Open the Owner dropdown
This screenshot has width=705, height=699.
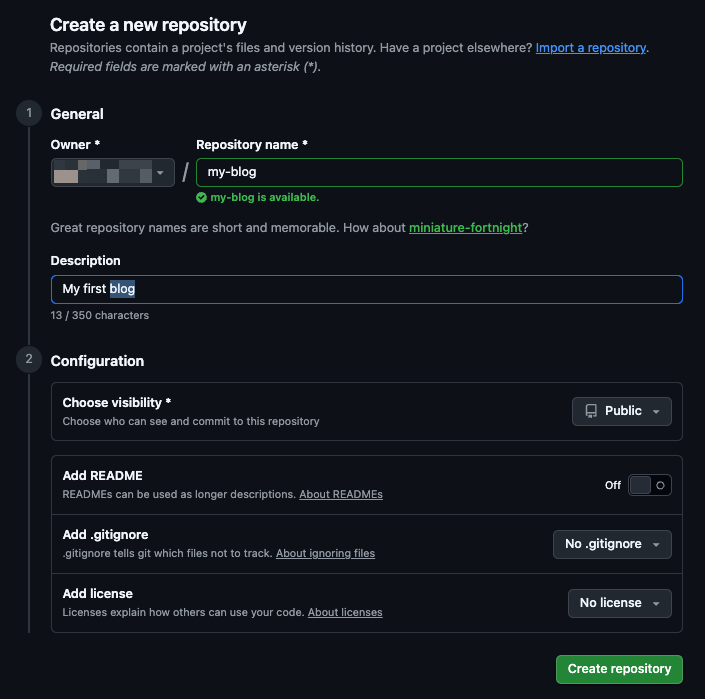[112, 173]
